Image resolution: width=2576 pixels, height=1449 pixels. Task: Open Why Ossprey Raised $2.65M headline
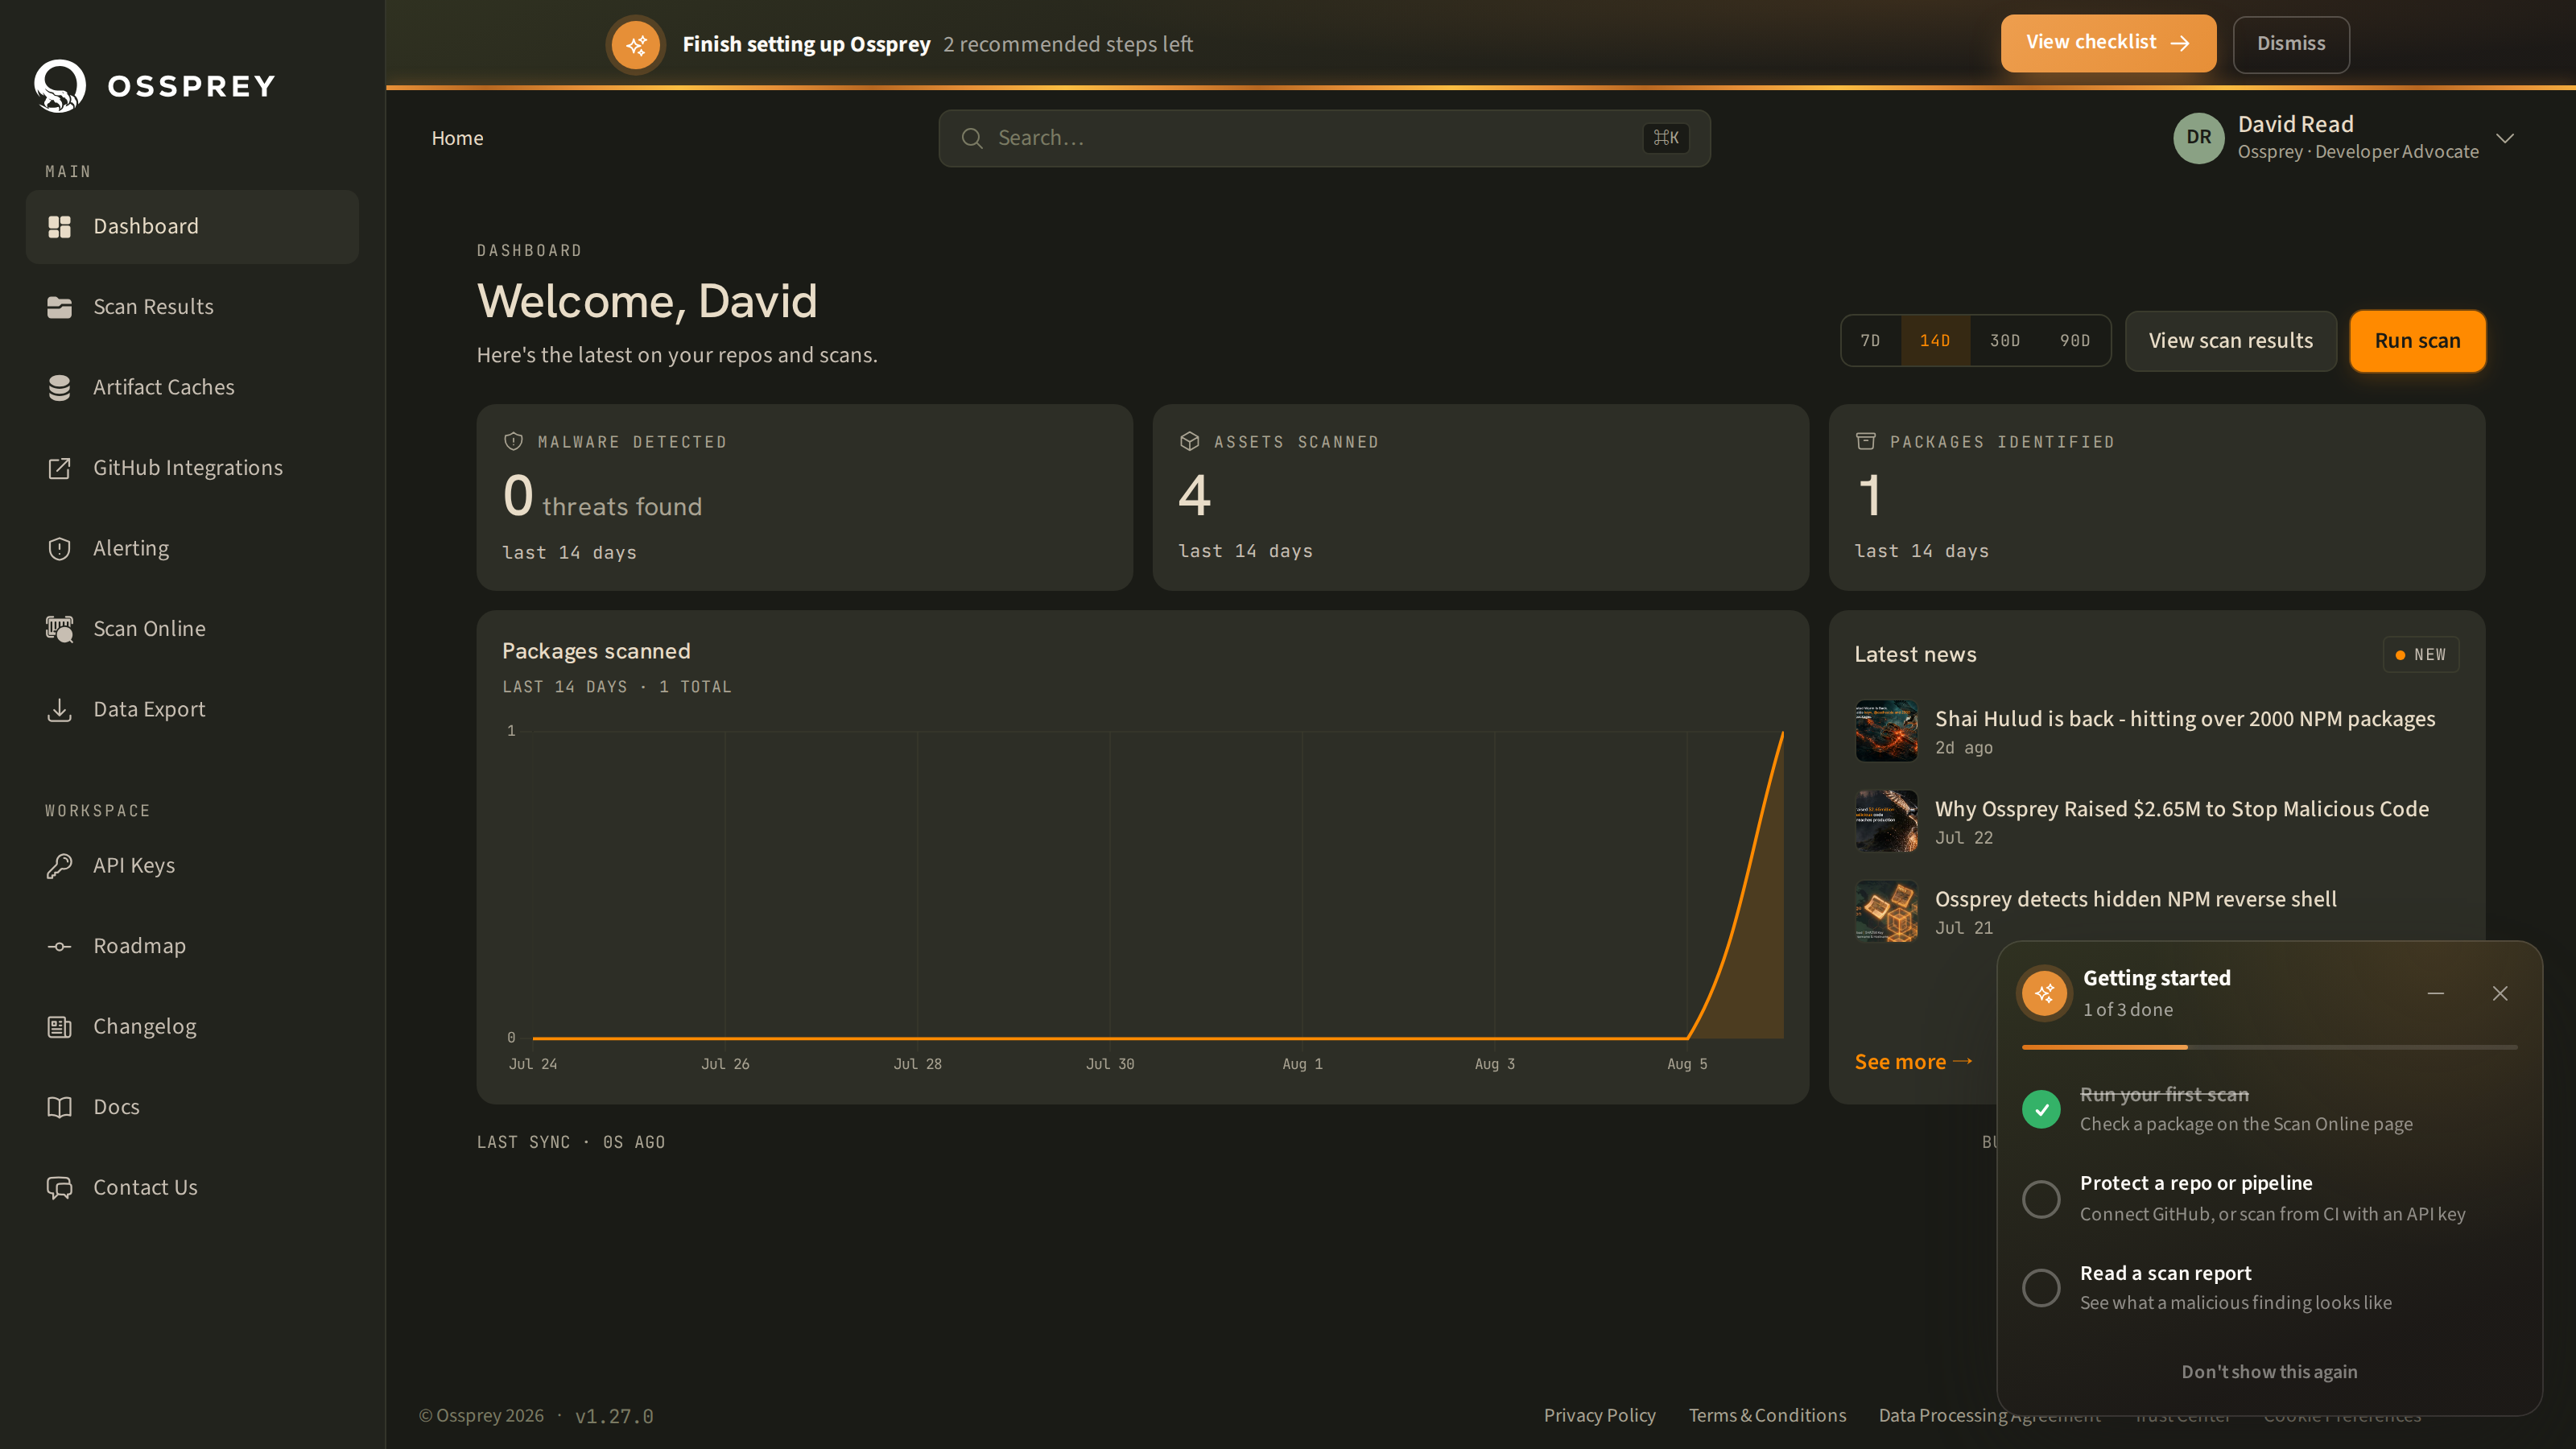[x=2182, y=809]
